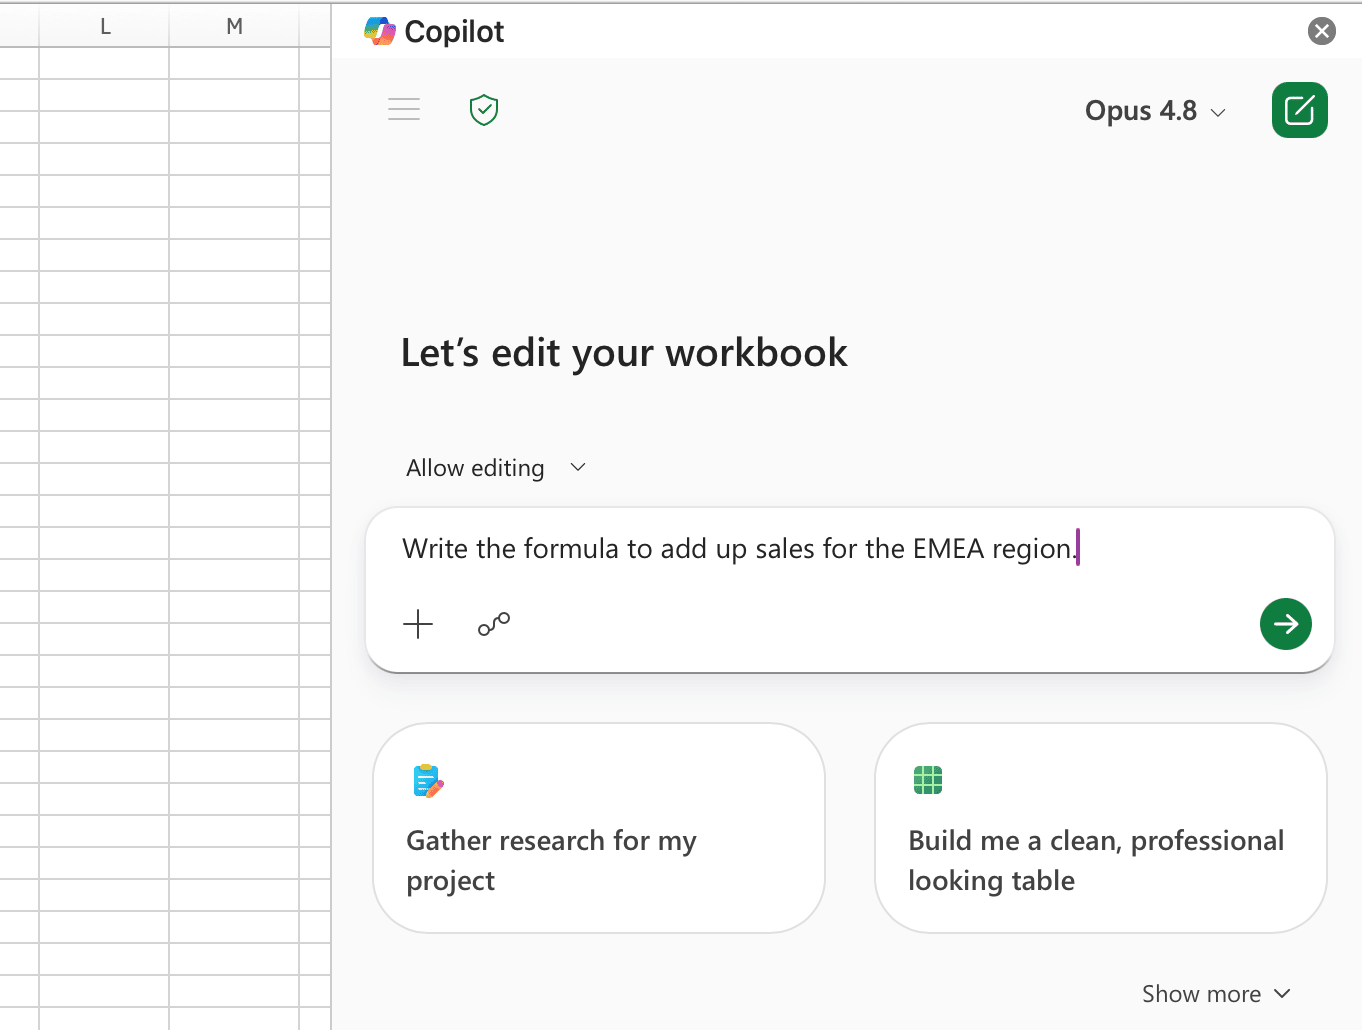Open the Copilot hamburger menu

coord(404,109)
